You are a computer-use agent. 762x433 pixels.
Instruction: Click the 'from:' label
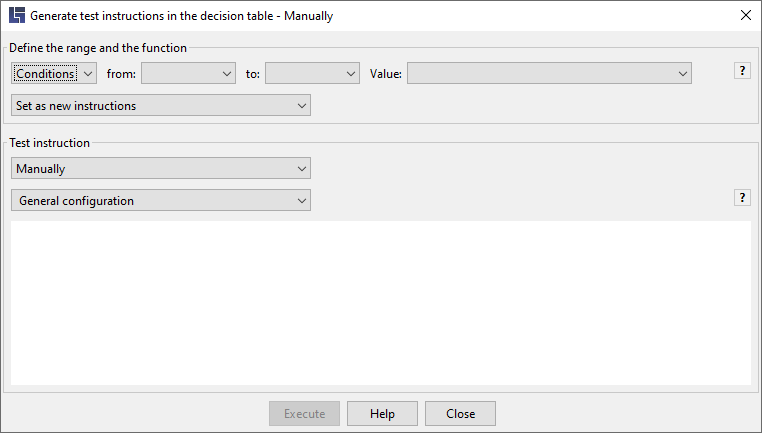[121, 74]
